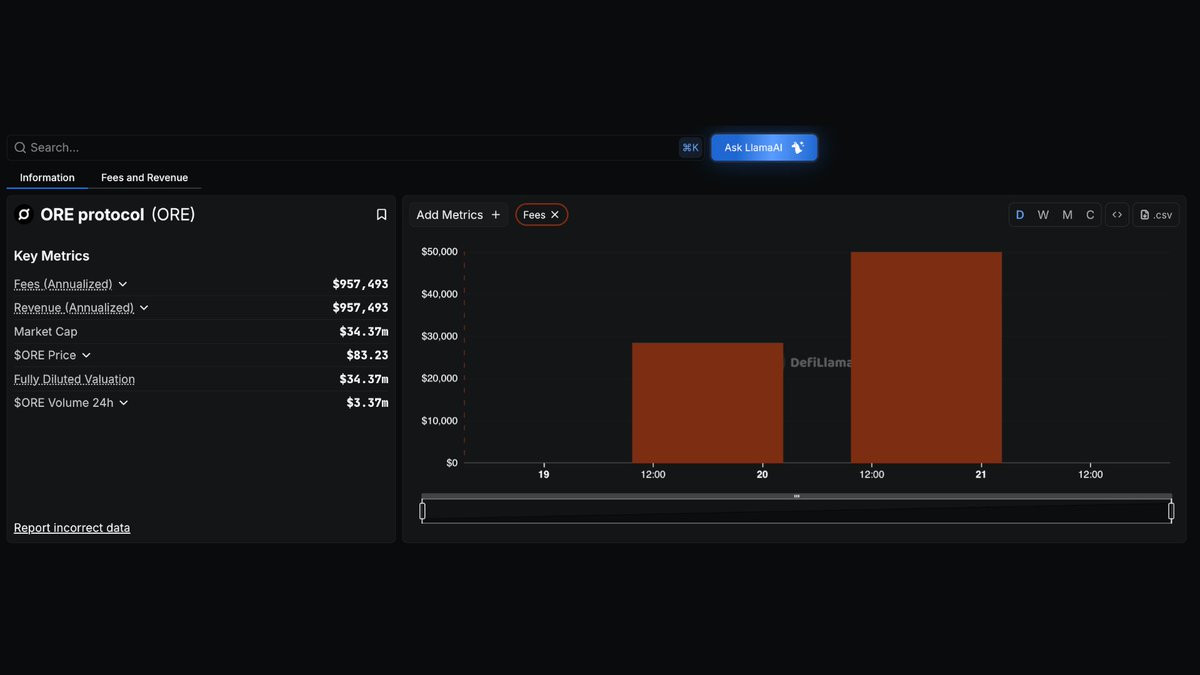Click the $957,493 Revenue (Annualized) value

(360, 308)
